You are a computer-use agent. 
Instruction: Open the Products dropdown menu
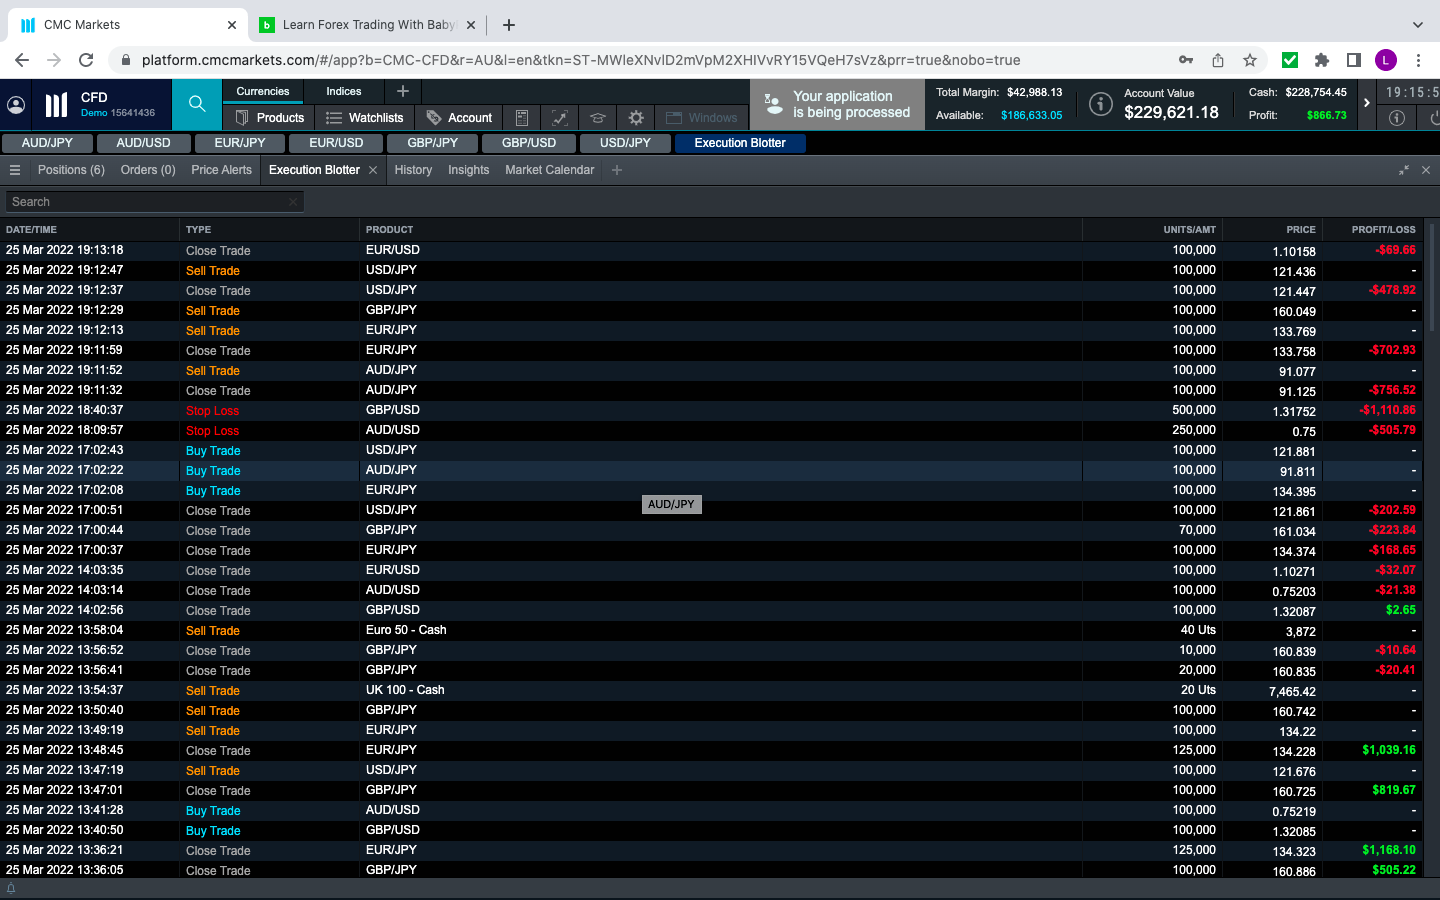[270, 118]
